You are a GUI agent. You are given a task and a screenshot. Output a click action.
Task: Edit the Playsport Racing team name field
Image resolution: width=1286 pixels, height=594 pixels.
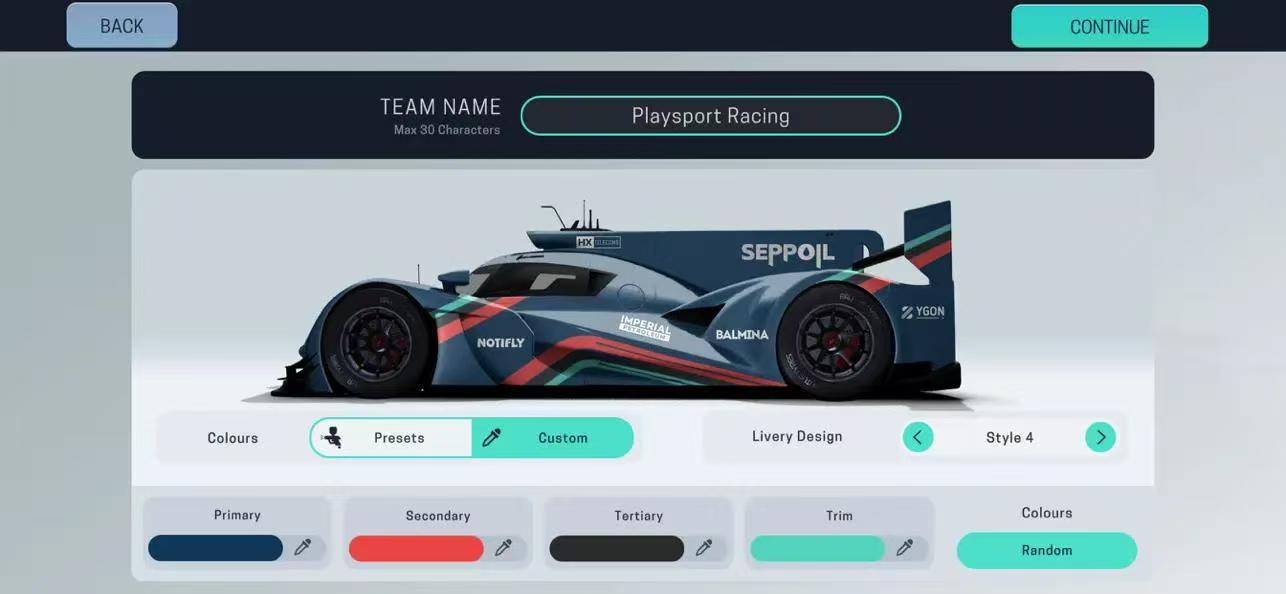[x=710, y=116]
